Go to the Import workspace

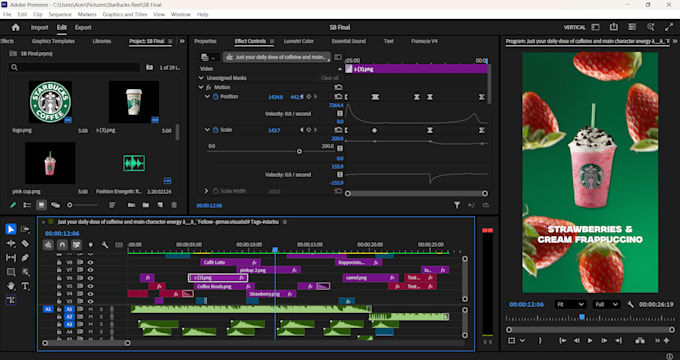click(x=39, y=27)
